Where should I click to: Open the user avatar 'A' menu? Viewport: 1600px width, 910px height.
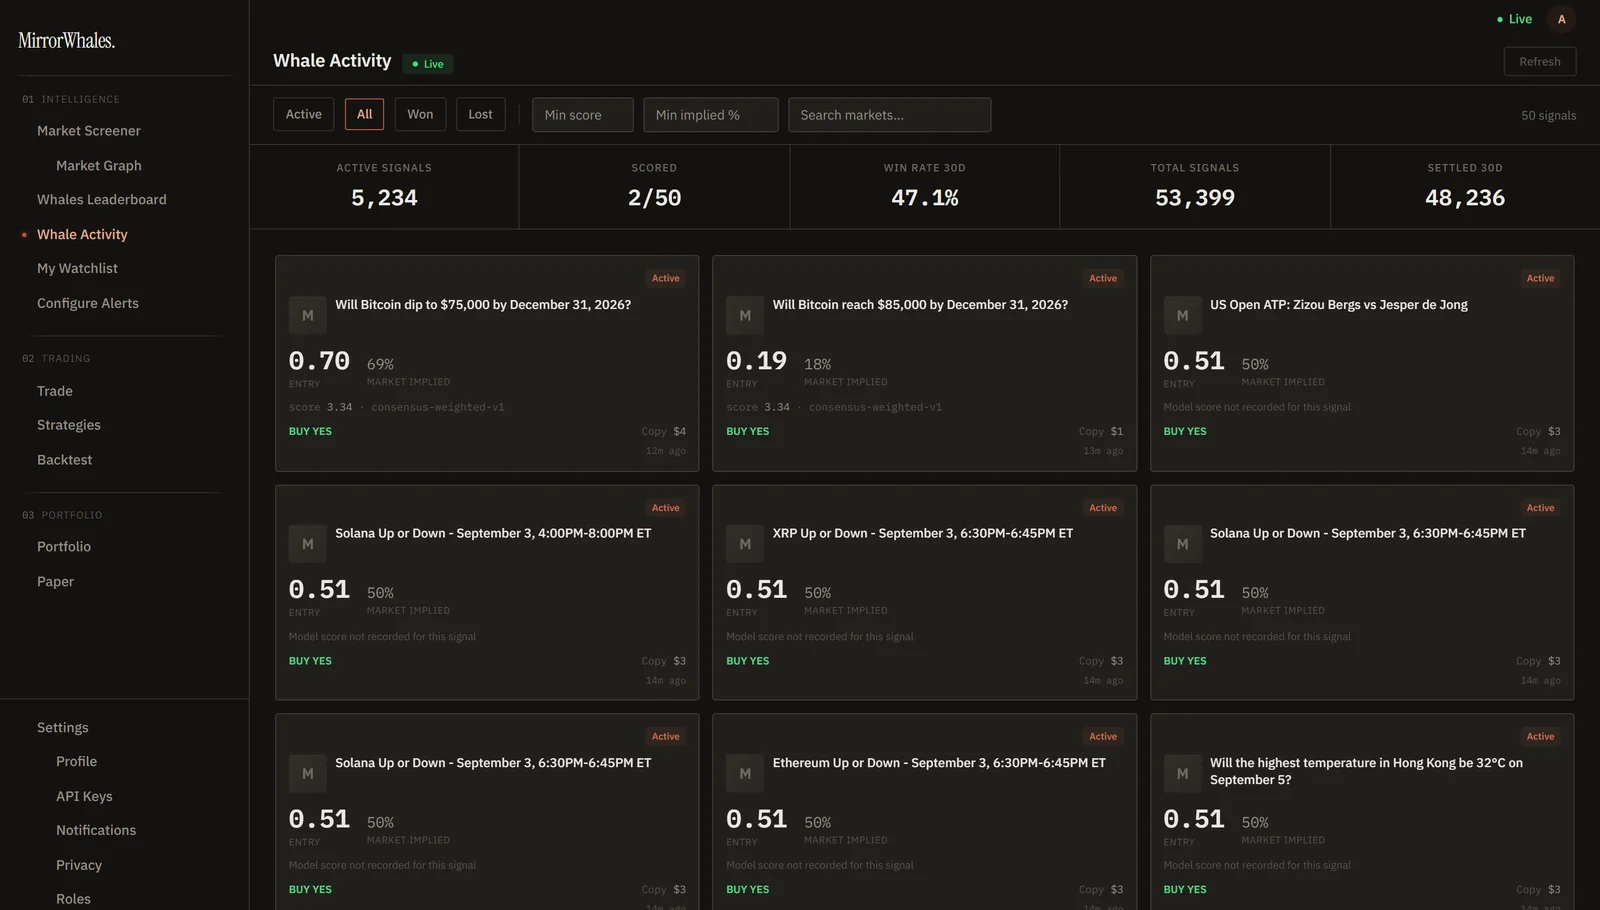[x=1561, y=19]
